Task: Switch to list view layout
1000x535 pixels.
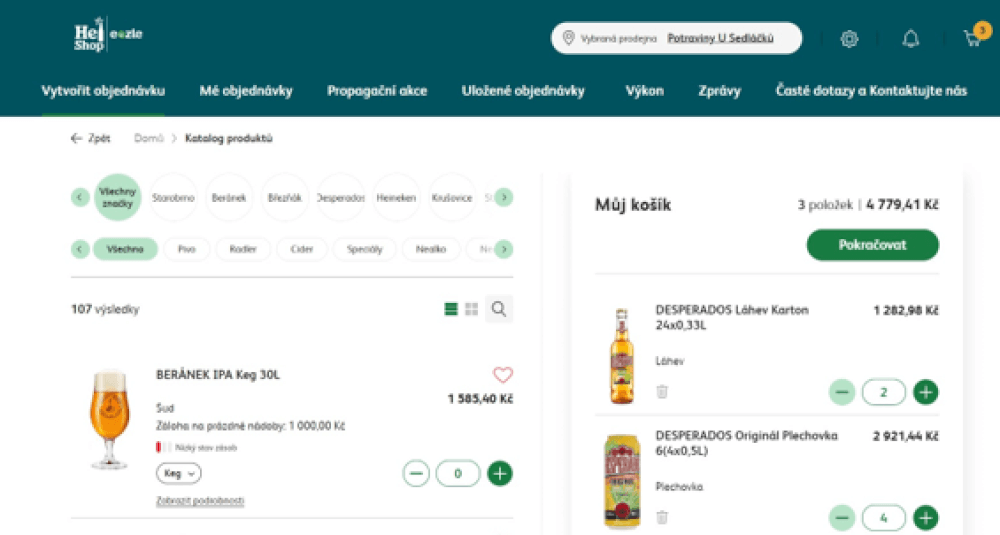Action: pos(451,309)
